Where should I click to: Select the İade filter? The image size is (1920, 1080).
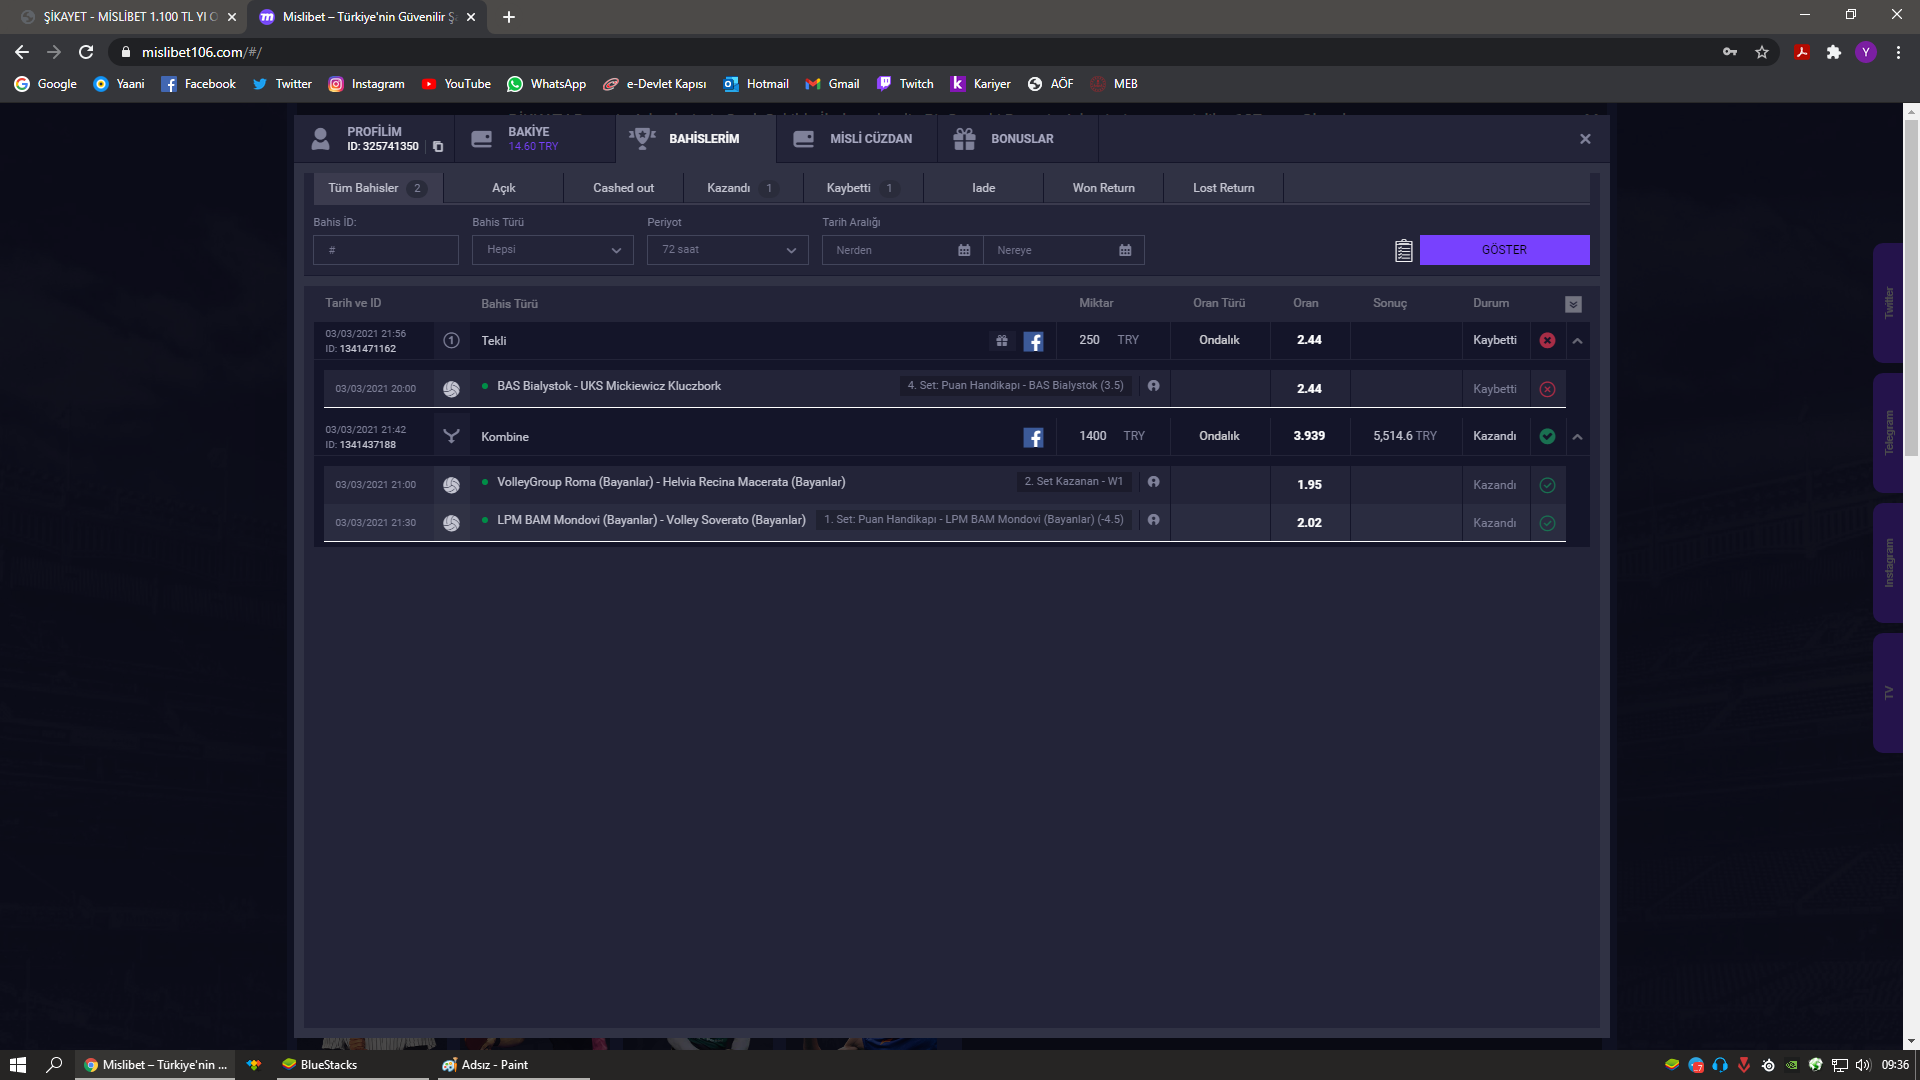coord(983,188)
